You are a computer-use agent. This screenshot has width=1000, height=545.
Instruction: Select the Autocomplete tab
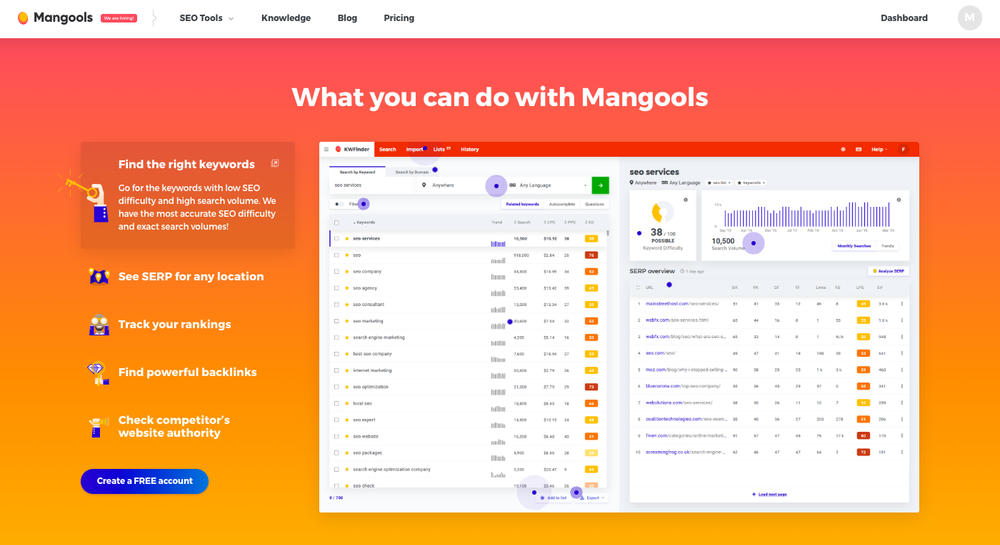[562, 204]
